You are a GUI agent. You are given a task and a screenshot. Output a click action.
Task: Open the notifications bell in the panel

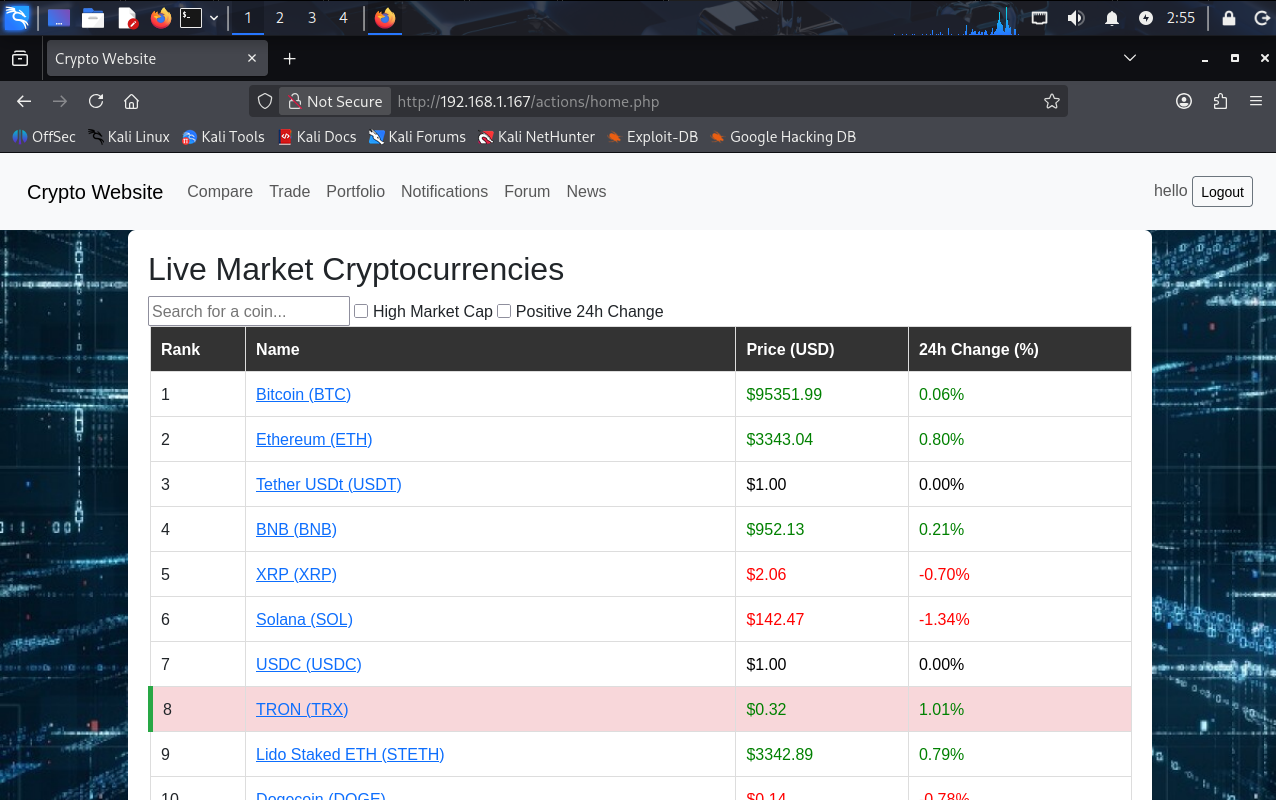[x=1112, y=18]
